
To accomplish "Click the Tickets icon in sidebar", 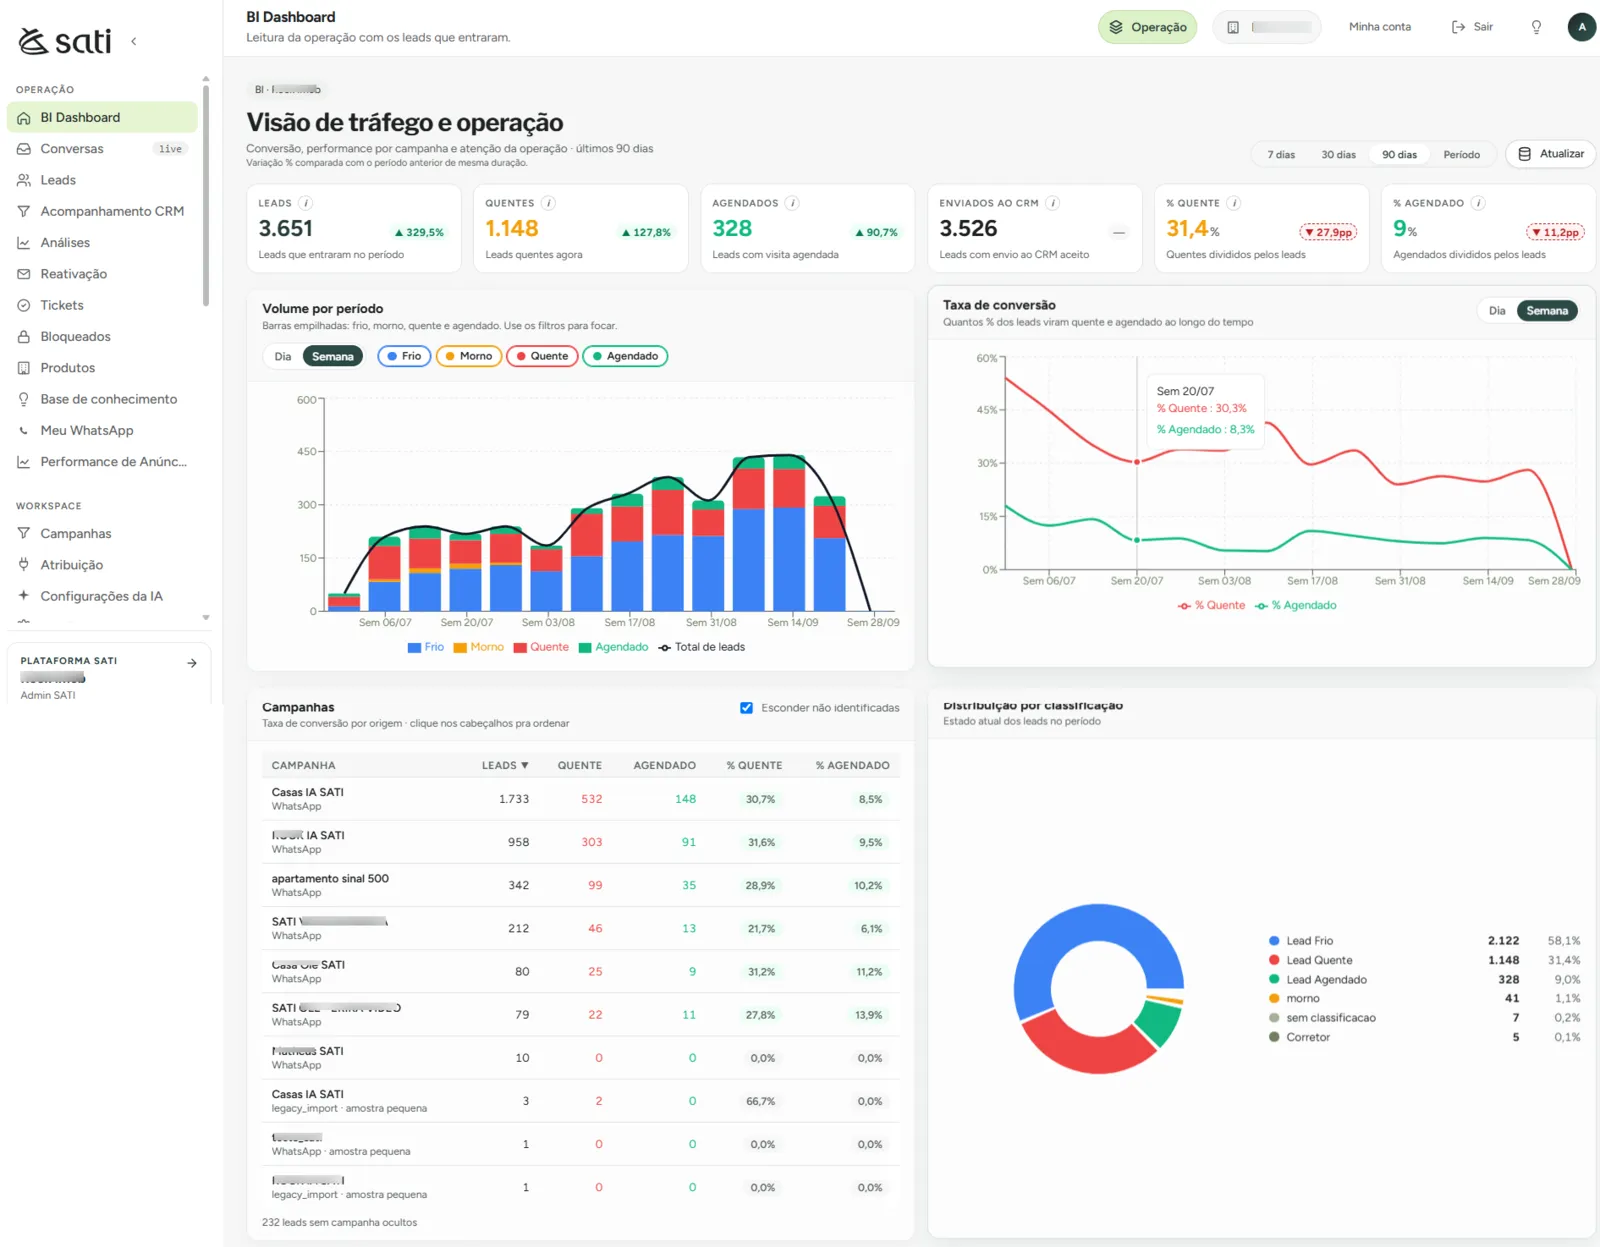I will [24, 305].
